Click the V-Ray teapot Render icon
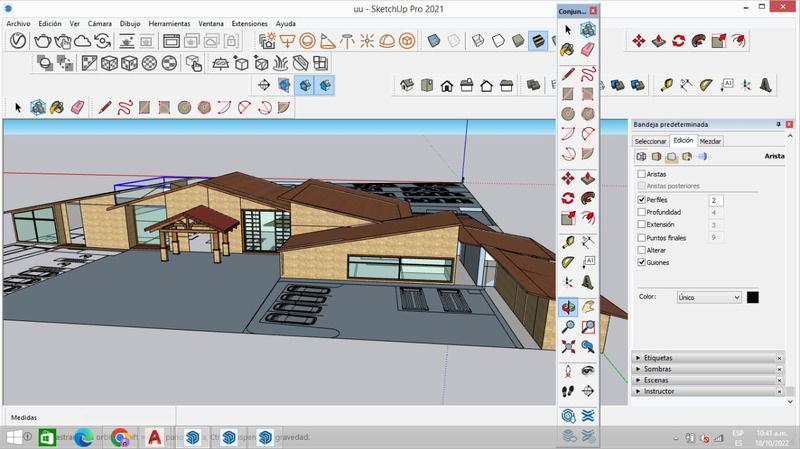The height and width of the screenshot is (449, 800). (x=42, y=41)
